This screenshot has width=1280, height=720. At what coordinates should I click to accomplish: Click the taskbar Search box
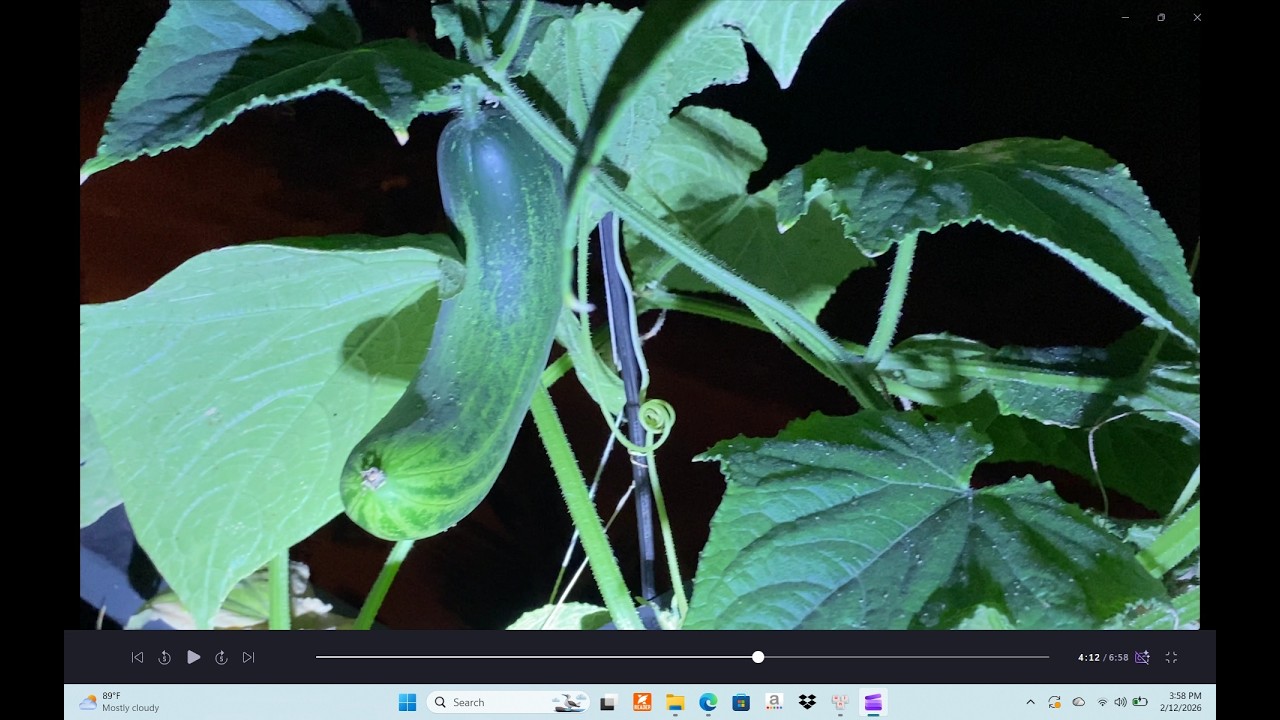[x=509, y=702]
